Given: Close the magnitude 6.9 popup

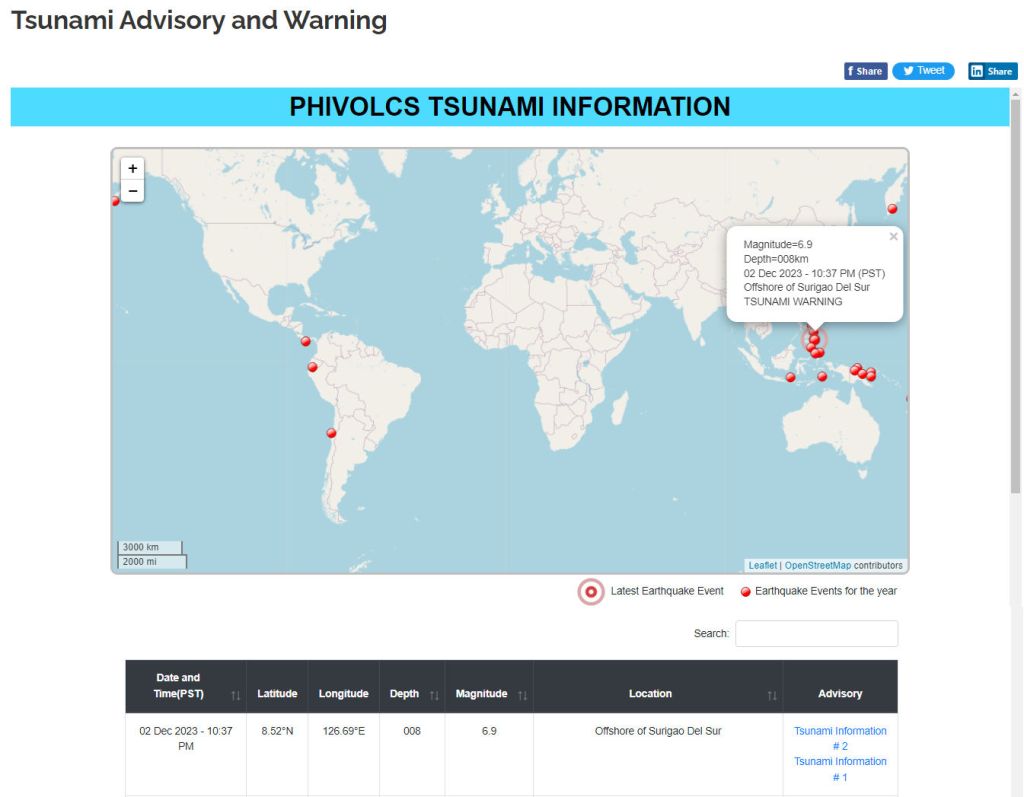Looking at the screenshot, I should click(x=893, y=237).
